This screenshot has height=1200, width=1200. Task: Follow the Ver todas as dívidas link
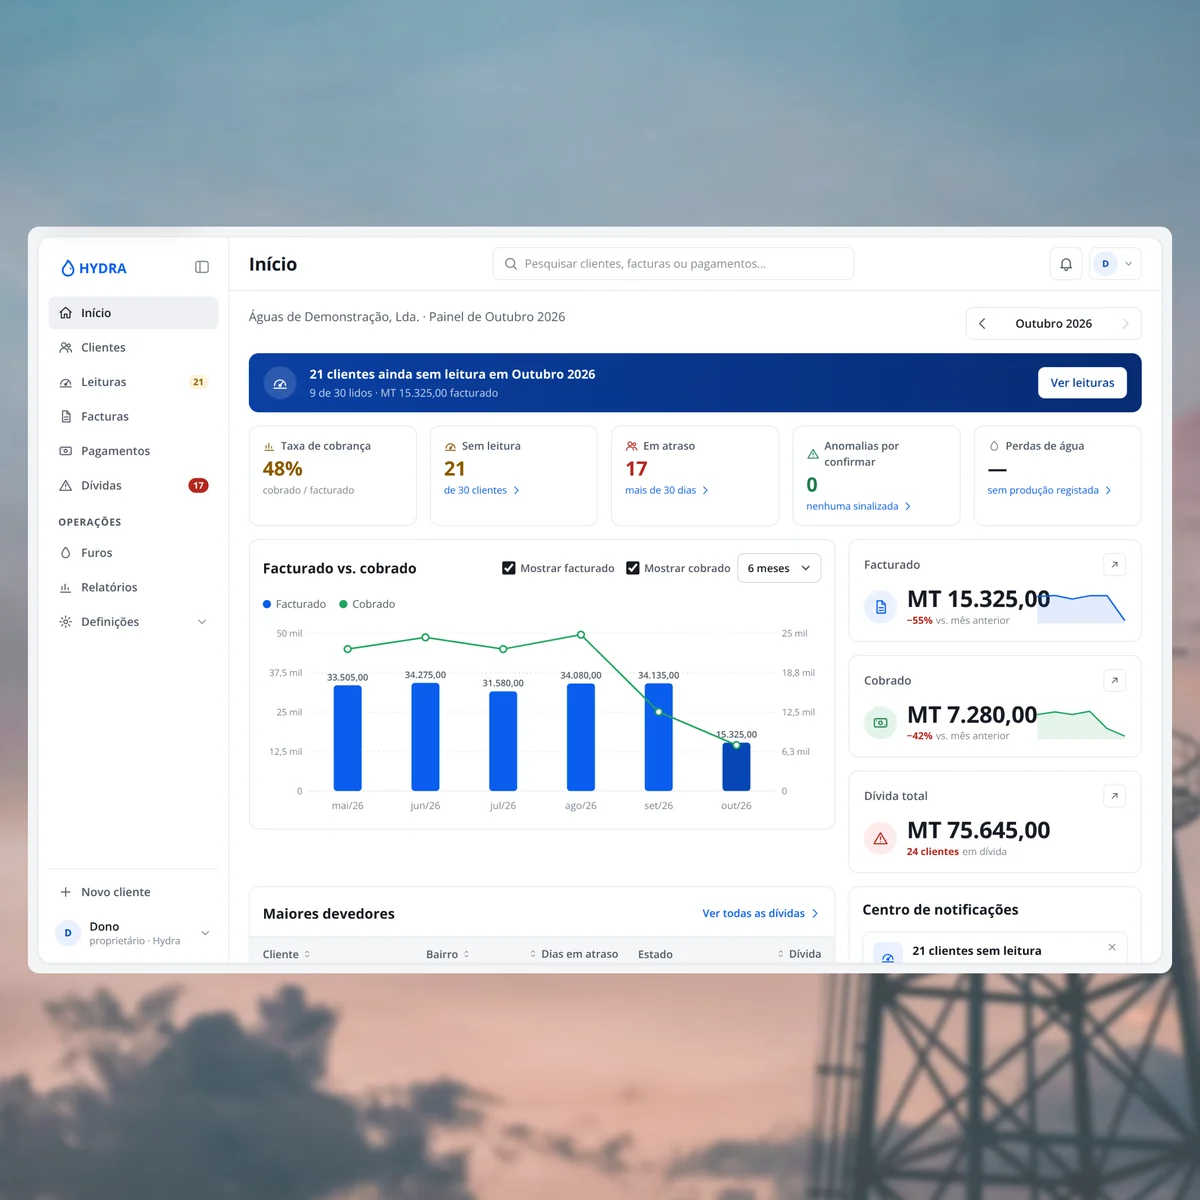pos(761,913)
